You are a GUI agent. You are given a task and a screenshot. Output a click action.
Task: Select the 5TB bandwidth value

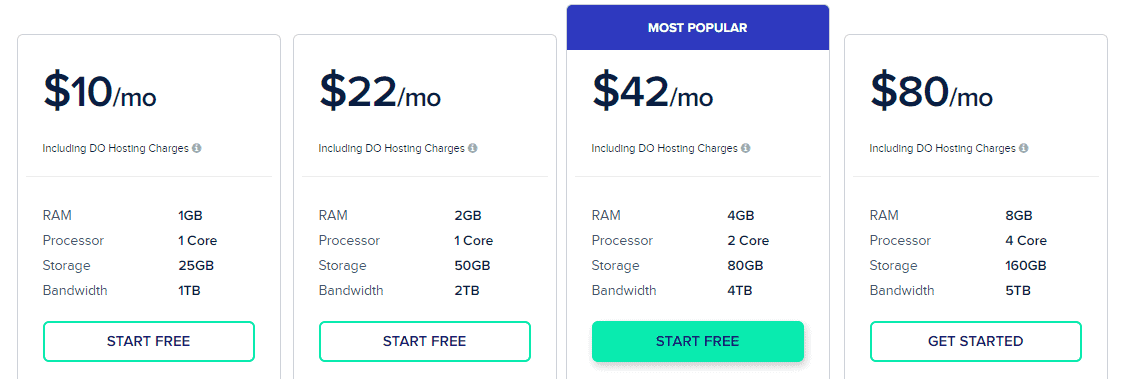coord(1018,291)
